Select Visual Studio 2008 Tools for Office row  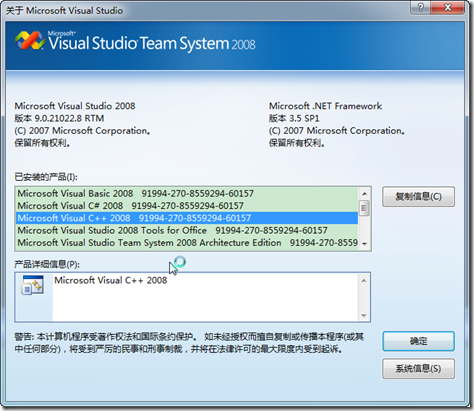point(187,230)
